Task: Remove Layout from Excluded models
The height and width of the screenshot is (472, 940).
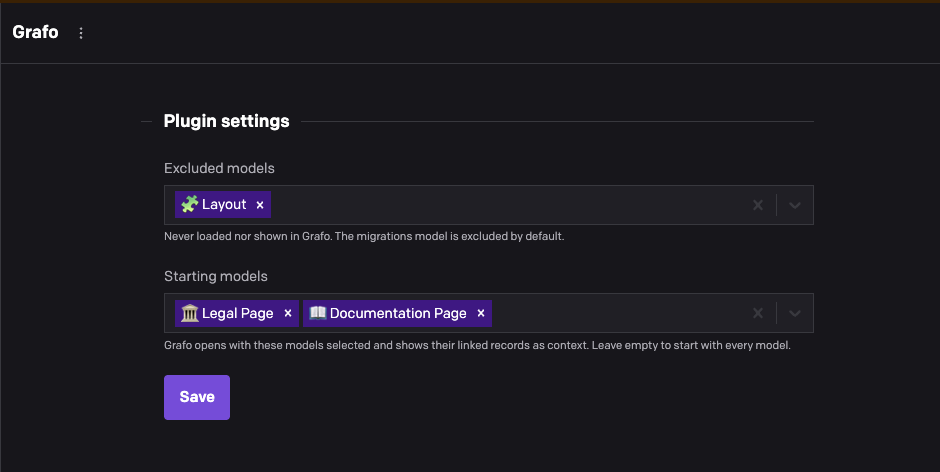Action: point(260,205)
